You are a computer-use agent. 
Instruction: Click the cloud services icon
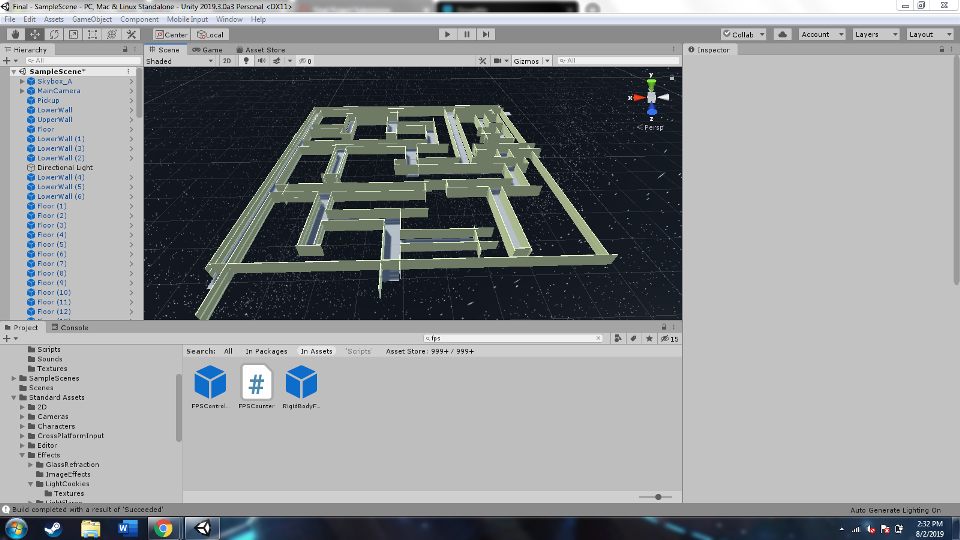783,34
